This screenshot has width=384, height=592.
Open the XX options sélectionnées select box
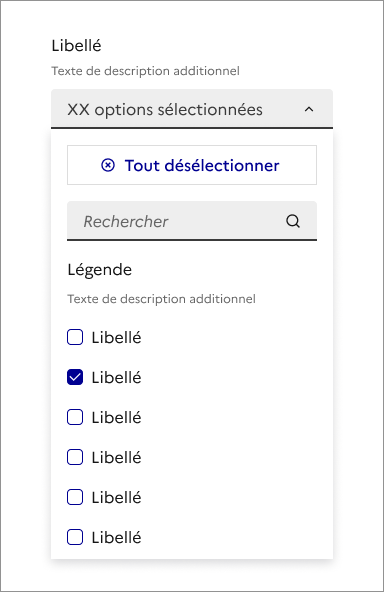click(192, 109)
